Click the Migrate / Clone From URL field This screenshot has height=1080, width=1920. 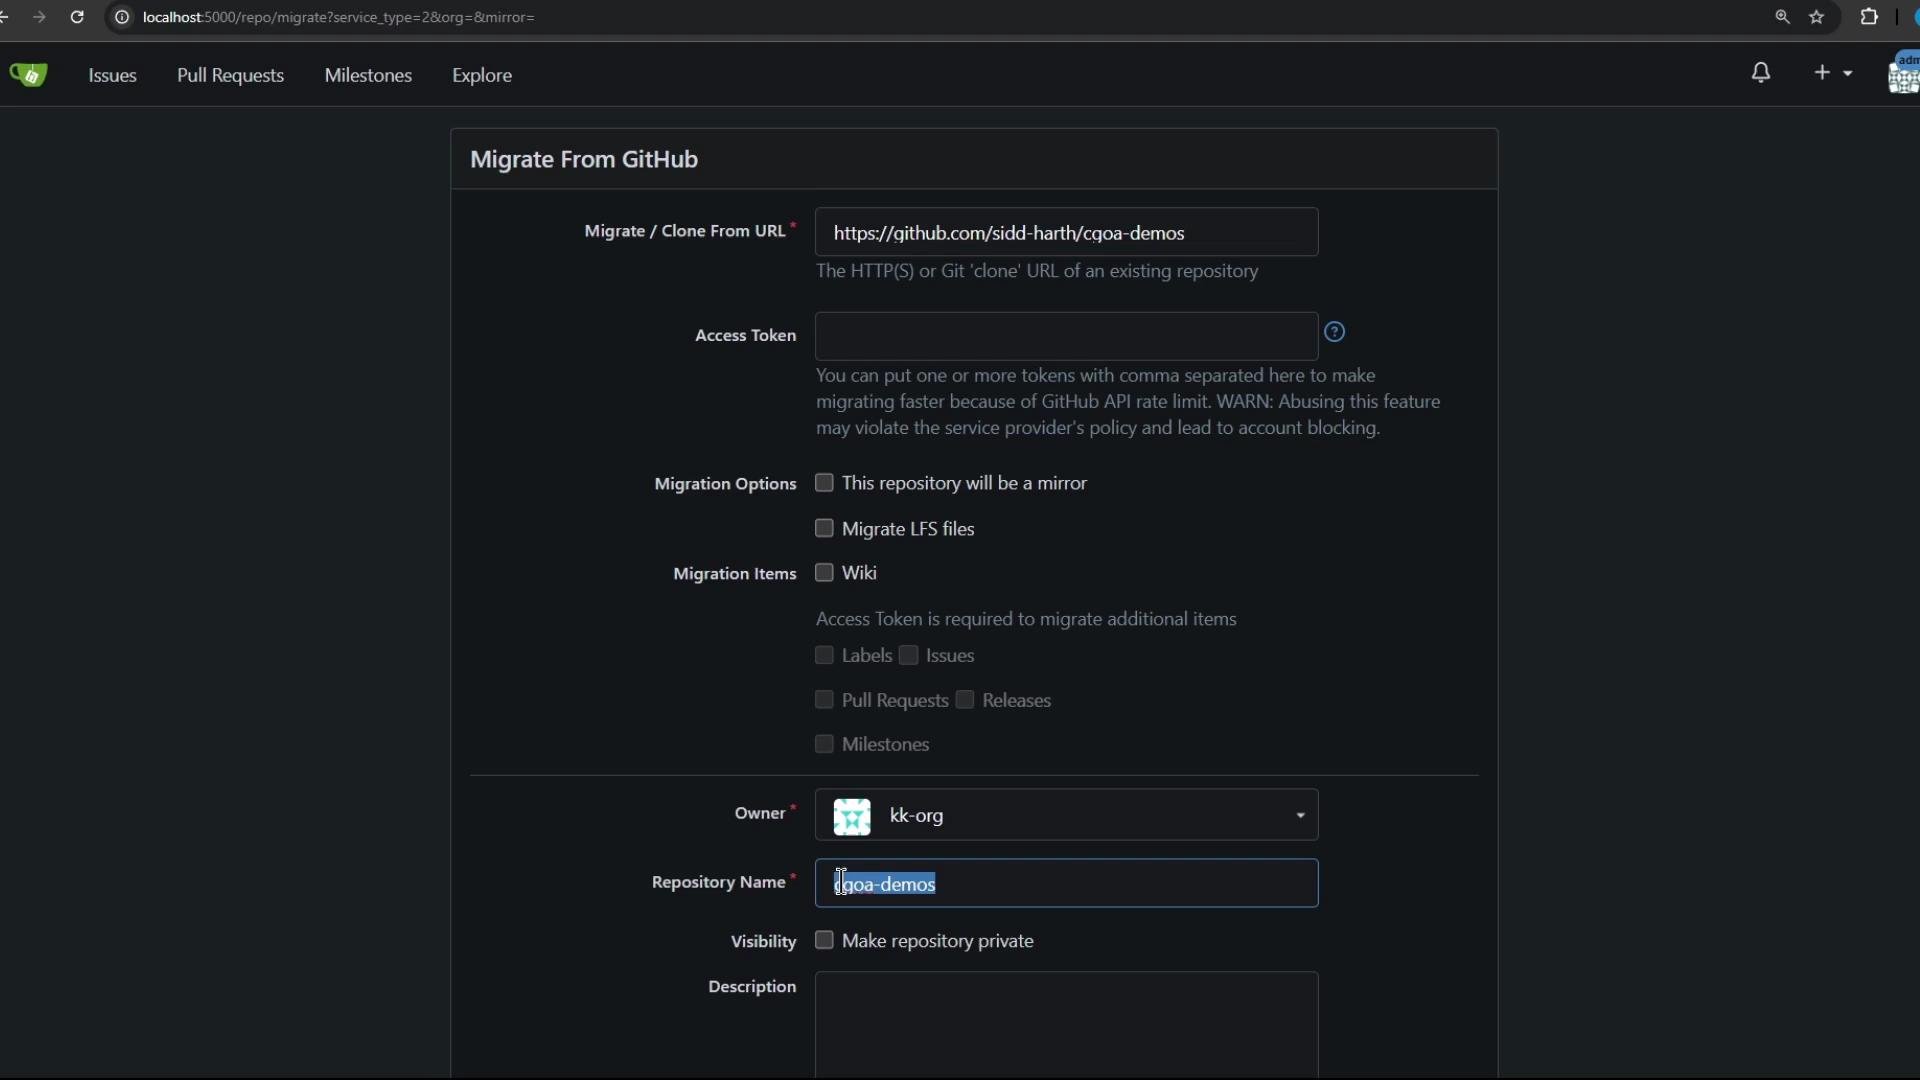point(1066,232)
